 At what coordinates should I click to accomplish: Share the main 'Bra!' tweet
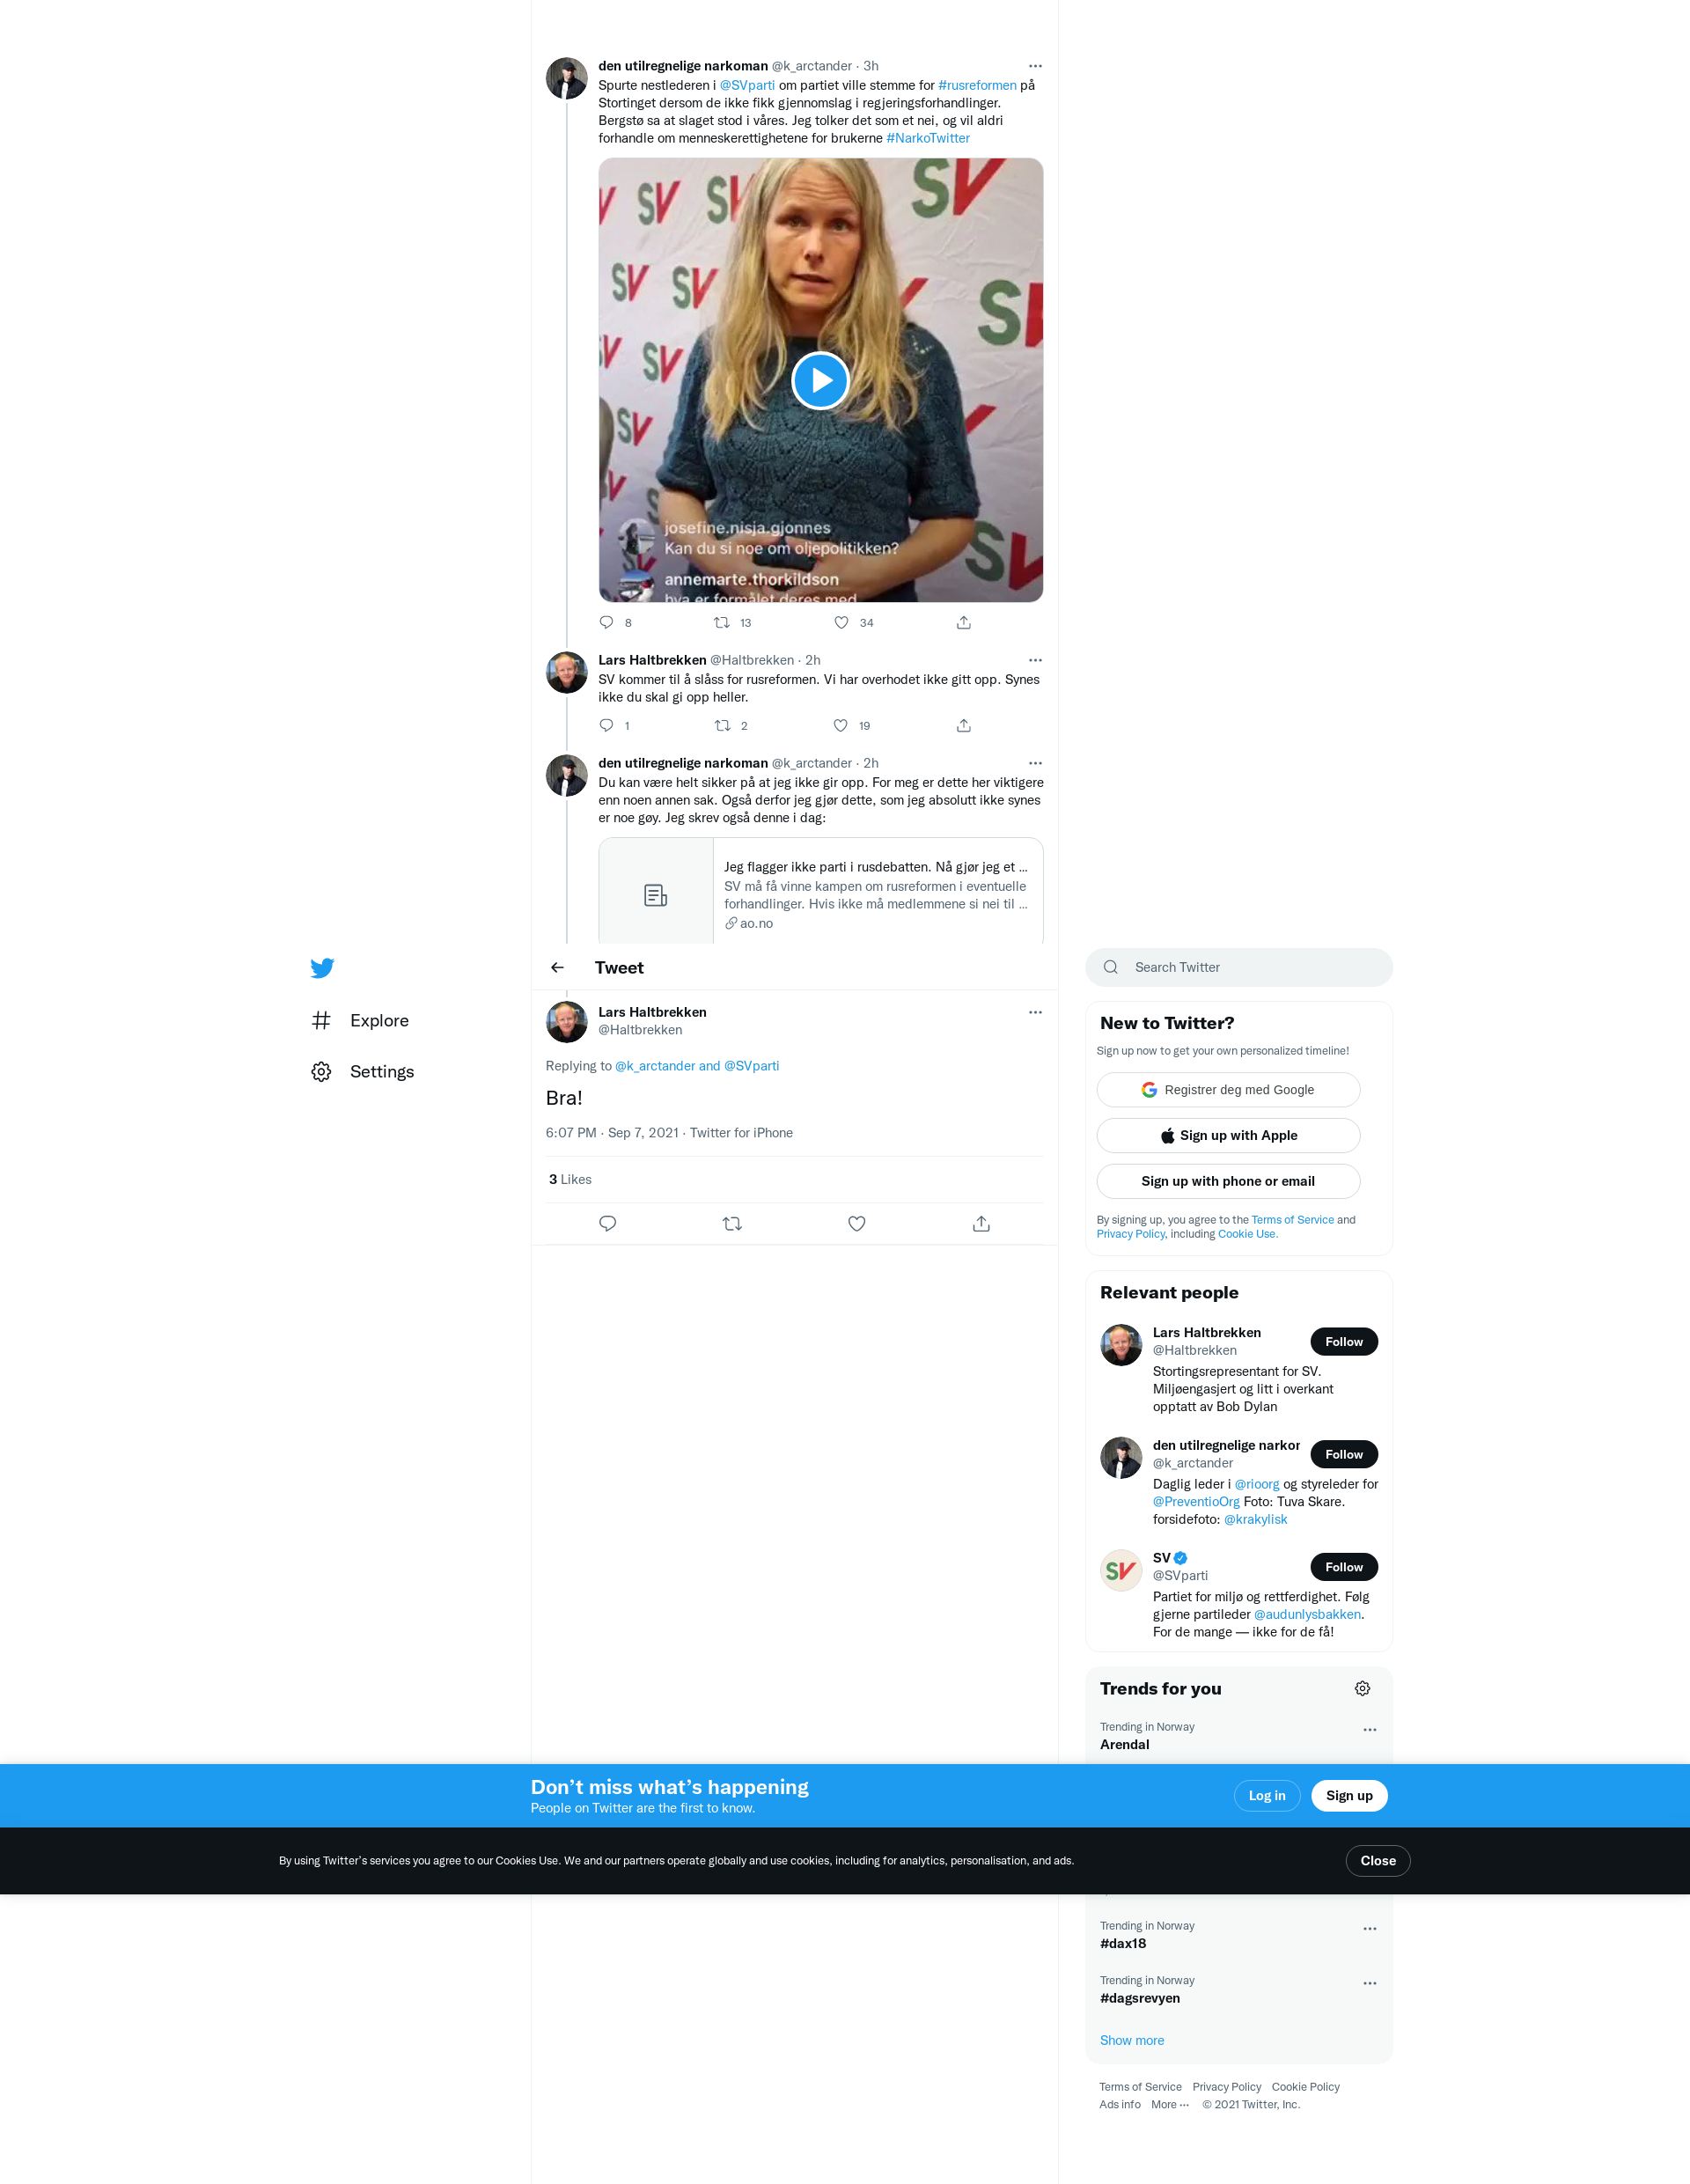(981, 1224)
